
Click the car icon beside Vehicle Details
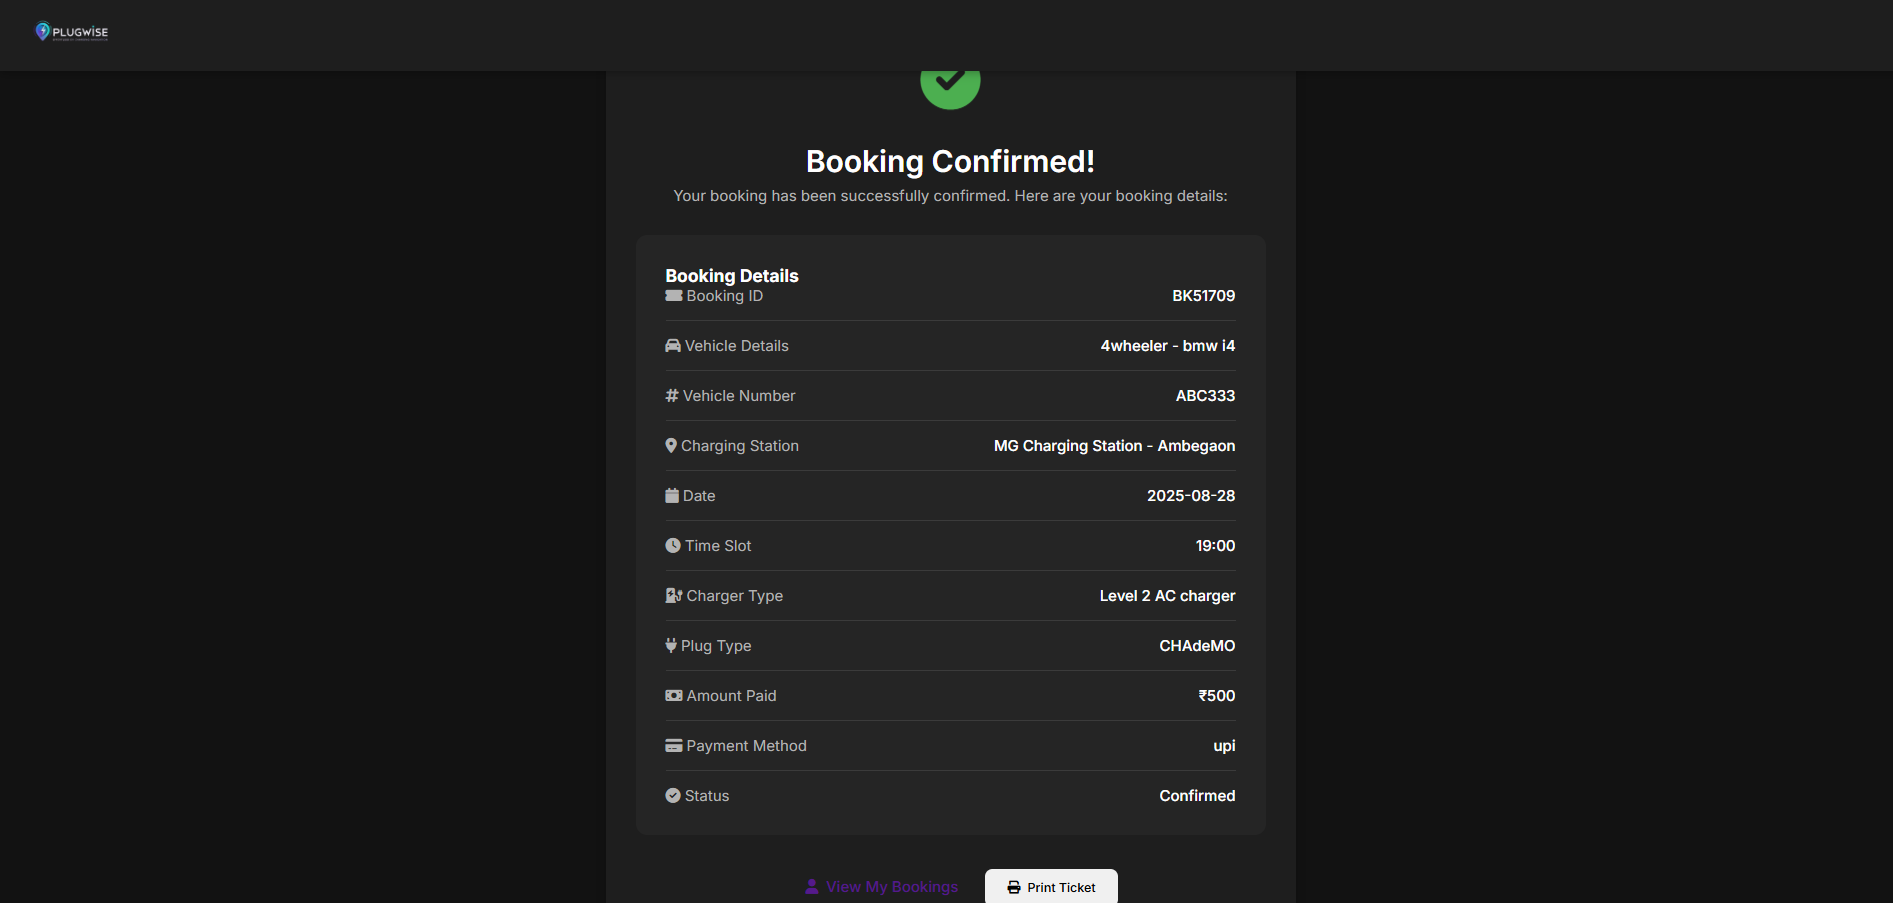coord(673,346)
